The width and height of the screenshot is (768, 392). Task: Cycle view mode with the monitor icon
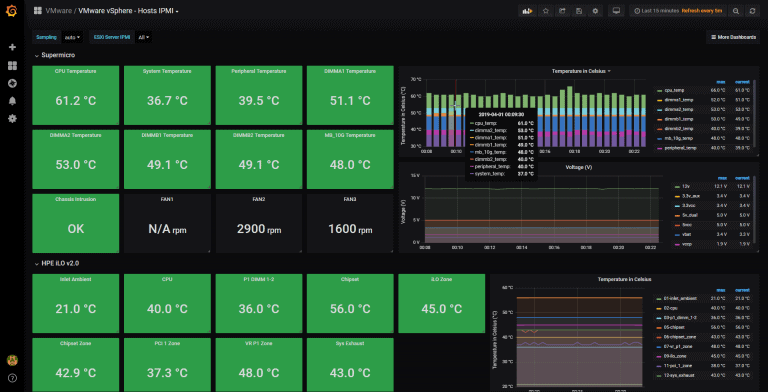click(617, 11)
